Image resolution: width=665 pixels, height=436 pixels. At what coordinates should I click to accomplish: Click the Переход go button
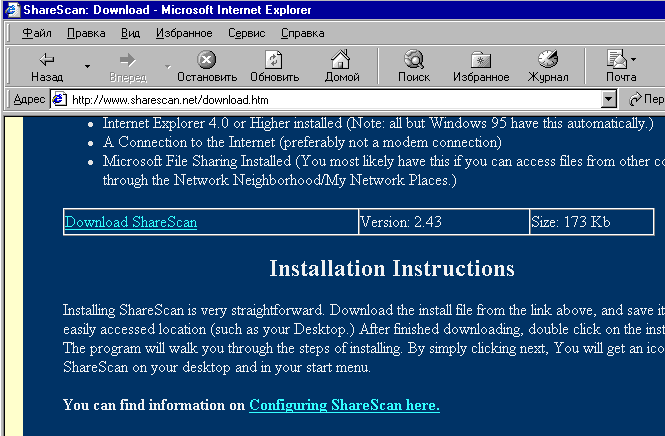point(645,100)
